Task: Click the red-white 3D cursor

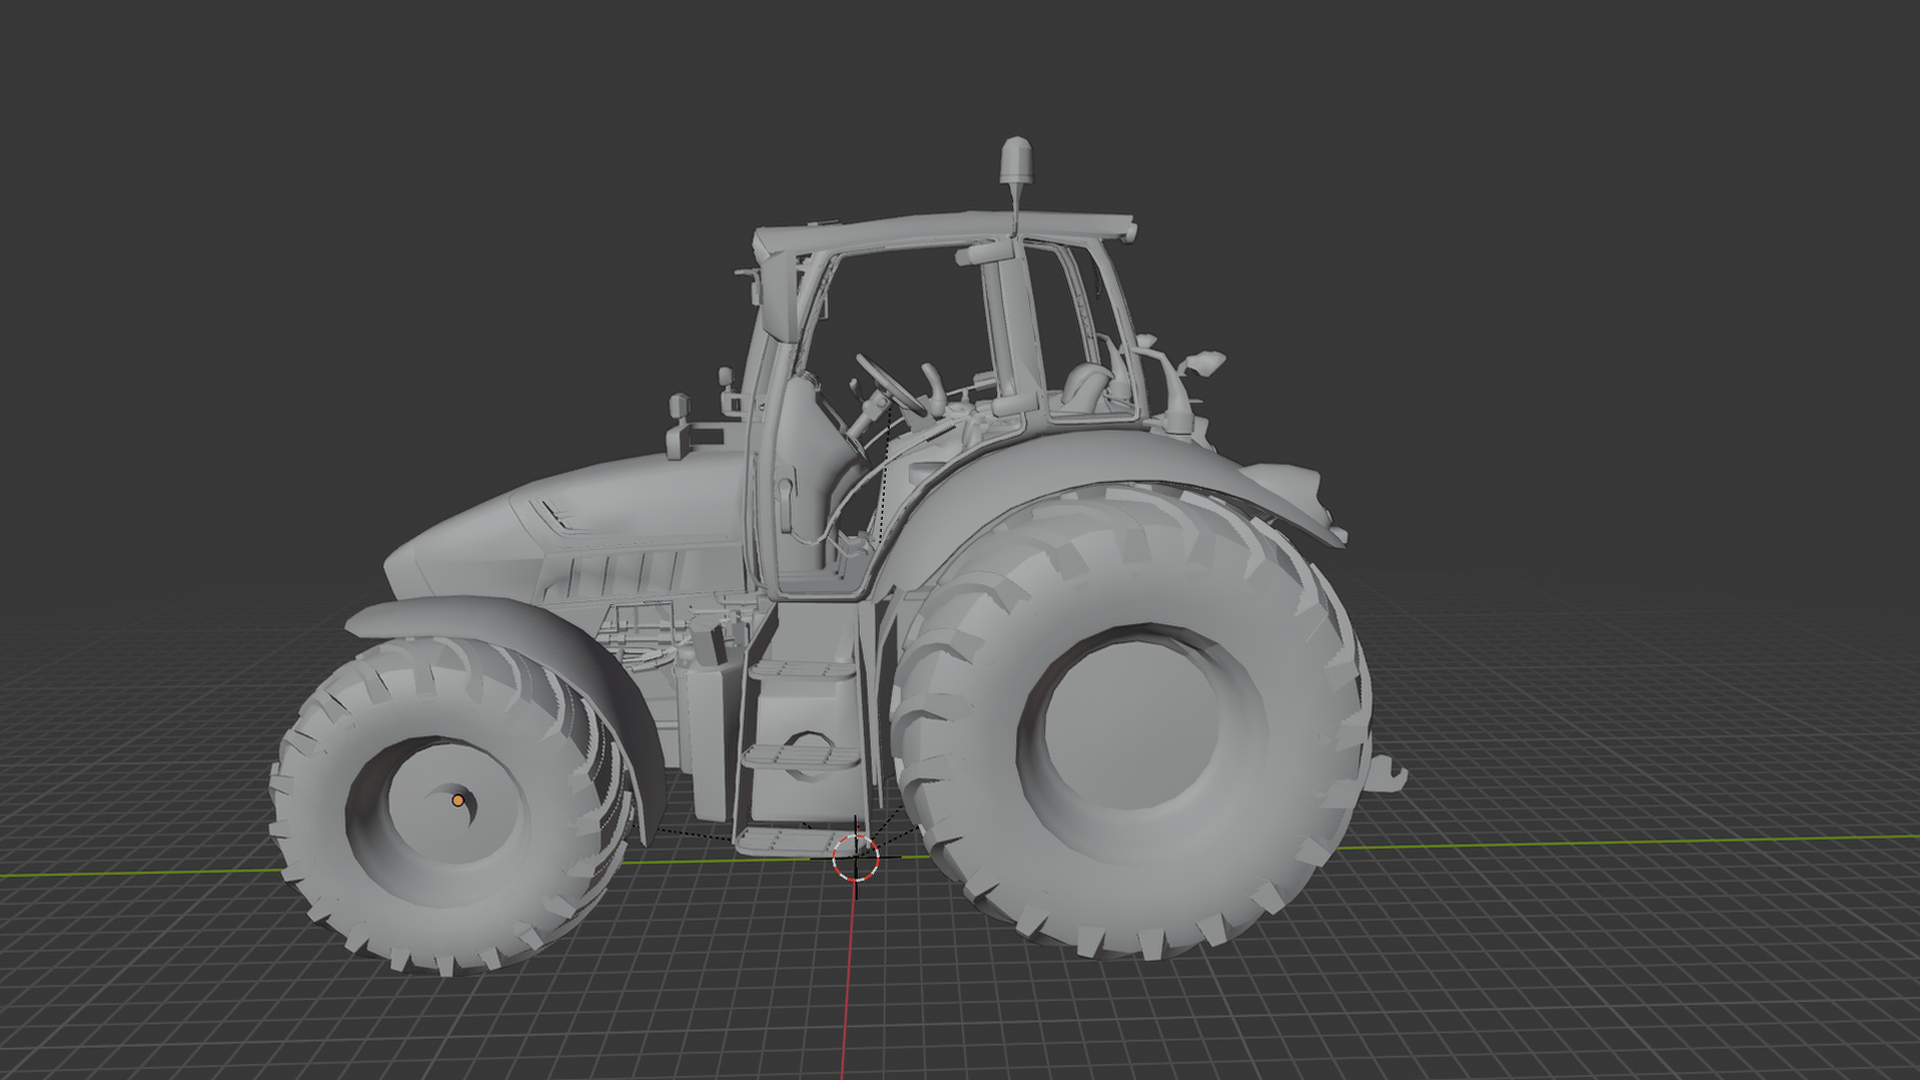Action: pyautogui.click(x=855, y=858)
